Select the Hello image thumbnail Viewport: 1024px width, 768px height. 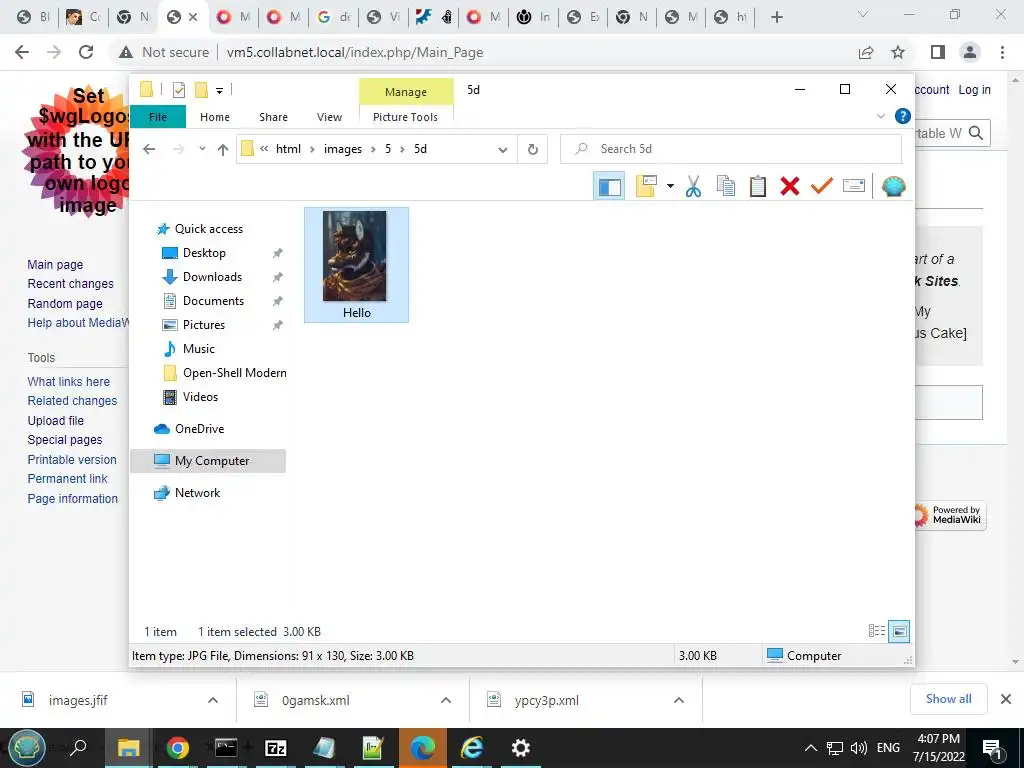[x=356, y=264]
